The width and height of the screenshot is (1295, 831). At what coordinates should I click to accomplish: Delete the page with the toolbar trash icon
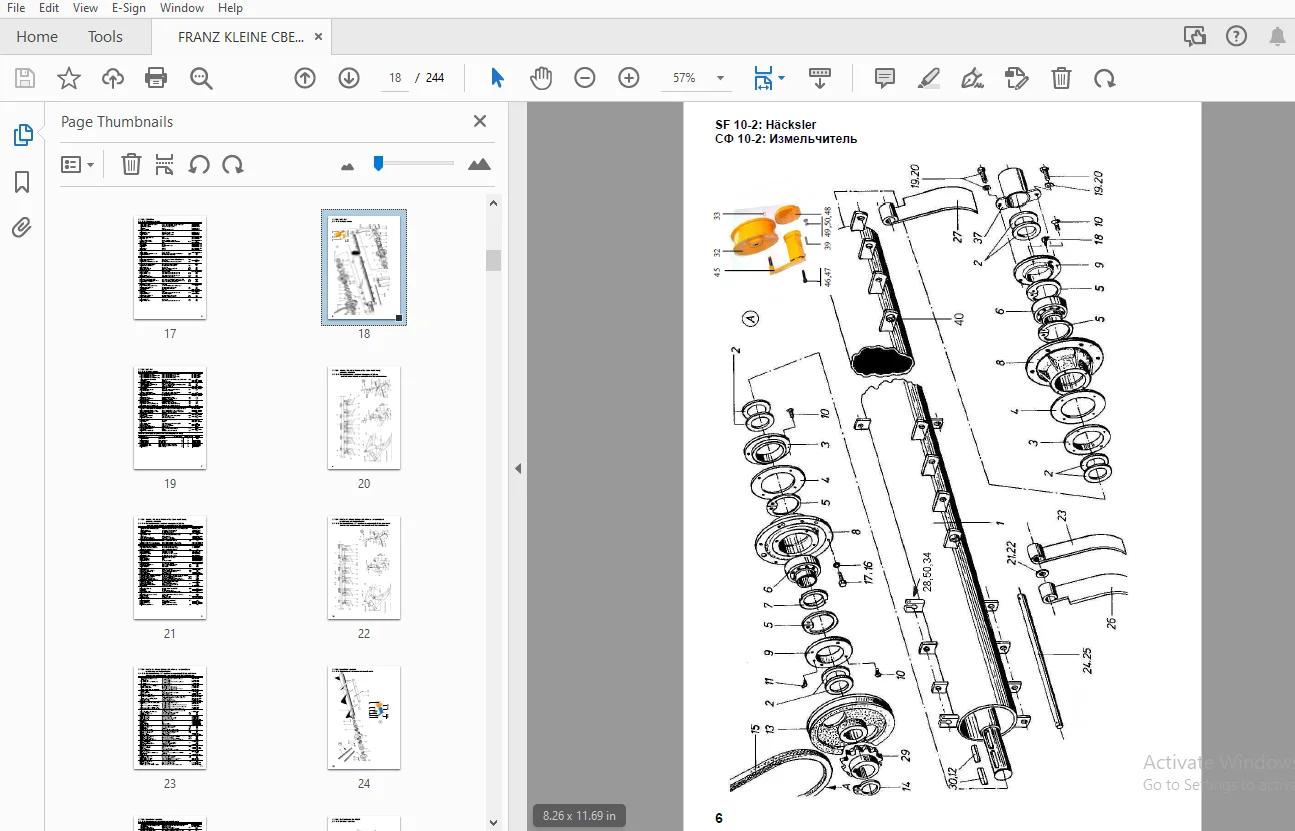pyautogui.click(x=1061, y=78)
